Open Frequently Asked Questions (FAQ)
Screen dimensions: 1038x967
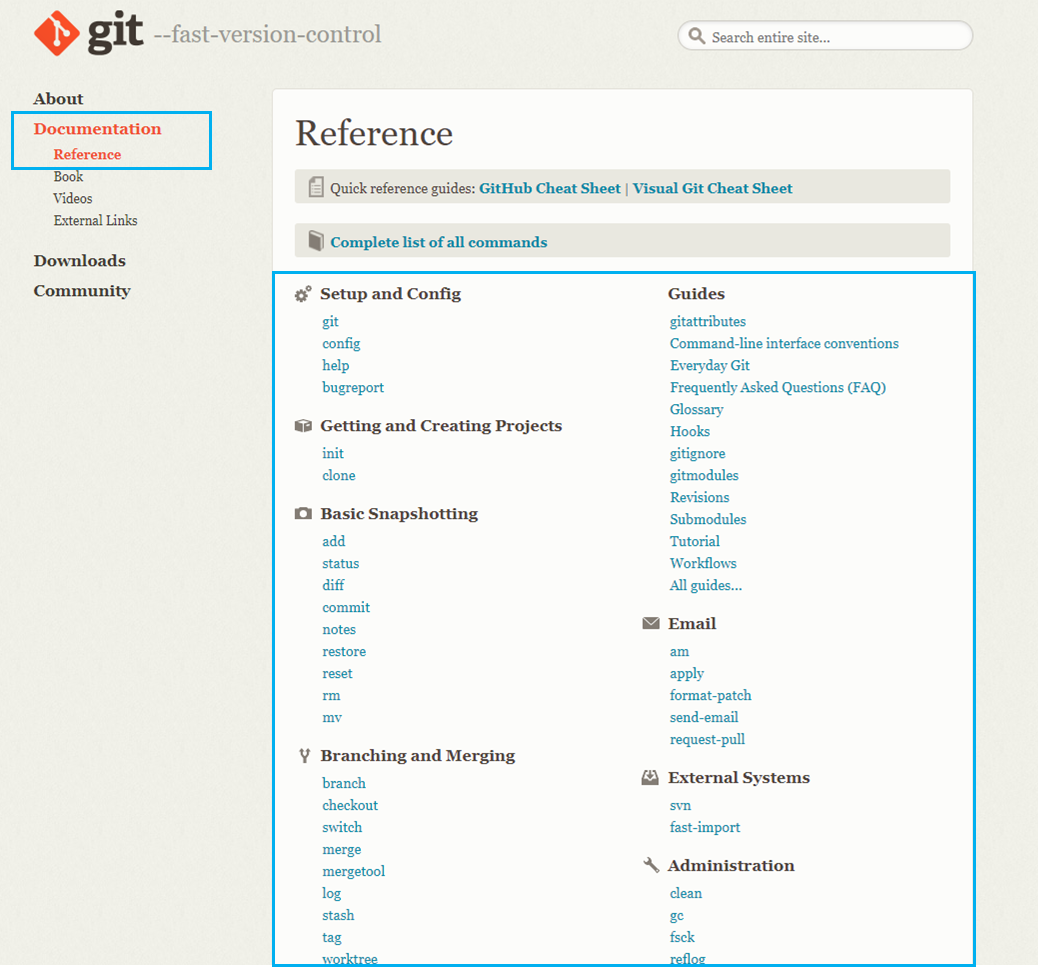coord(778,388)
